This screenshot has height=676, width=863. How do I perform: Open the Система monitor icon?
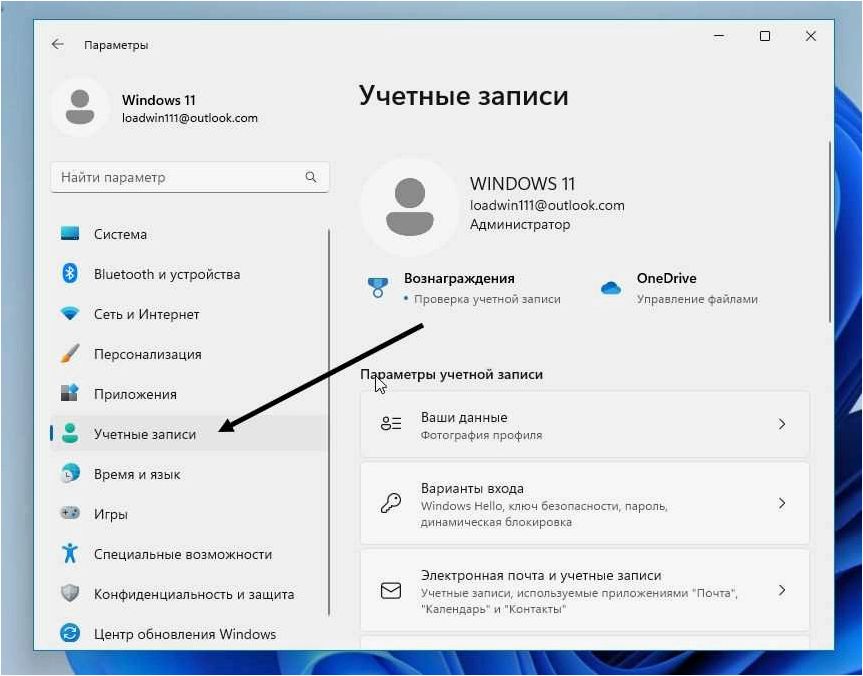pos(70,233)
